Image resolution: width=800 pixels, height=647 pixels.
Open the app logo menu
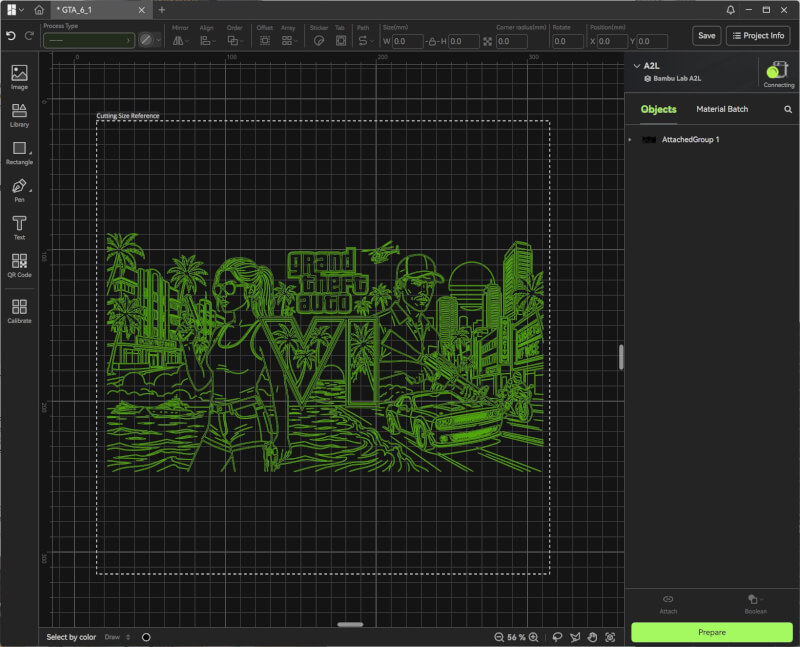15,10
